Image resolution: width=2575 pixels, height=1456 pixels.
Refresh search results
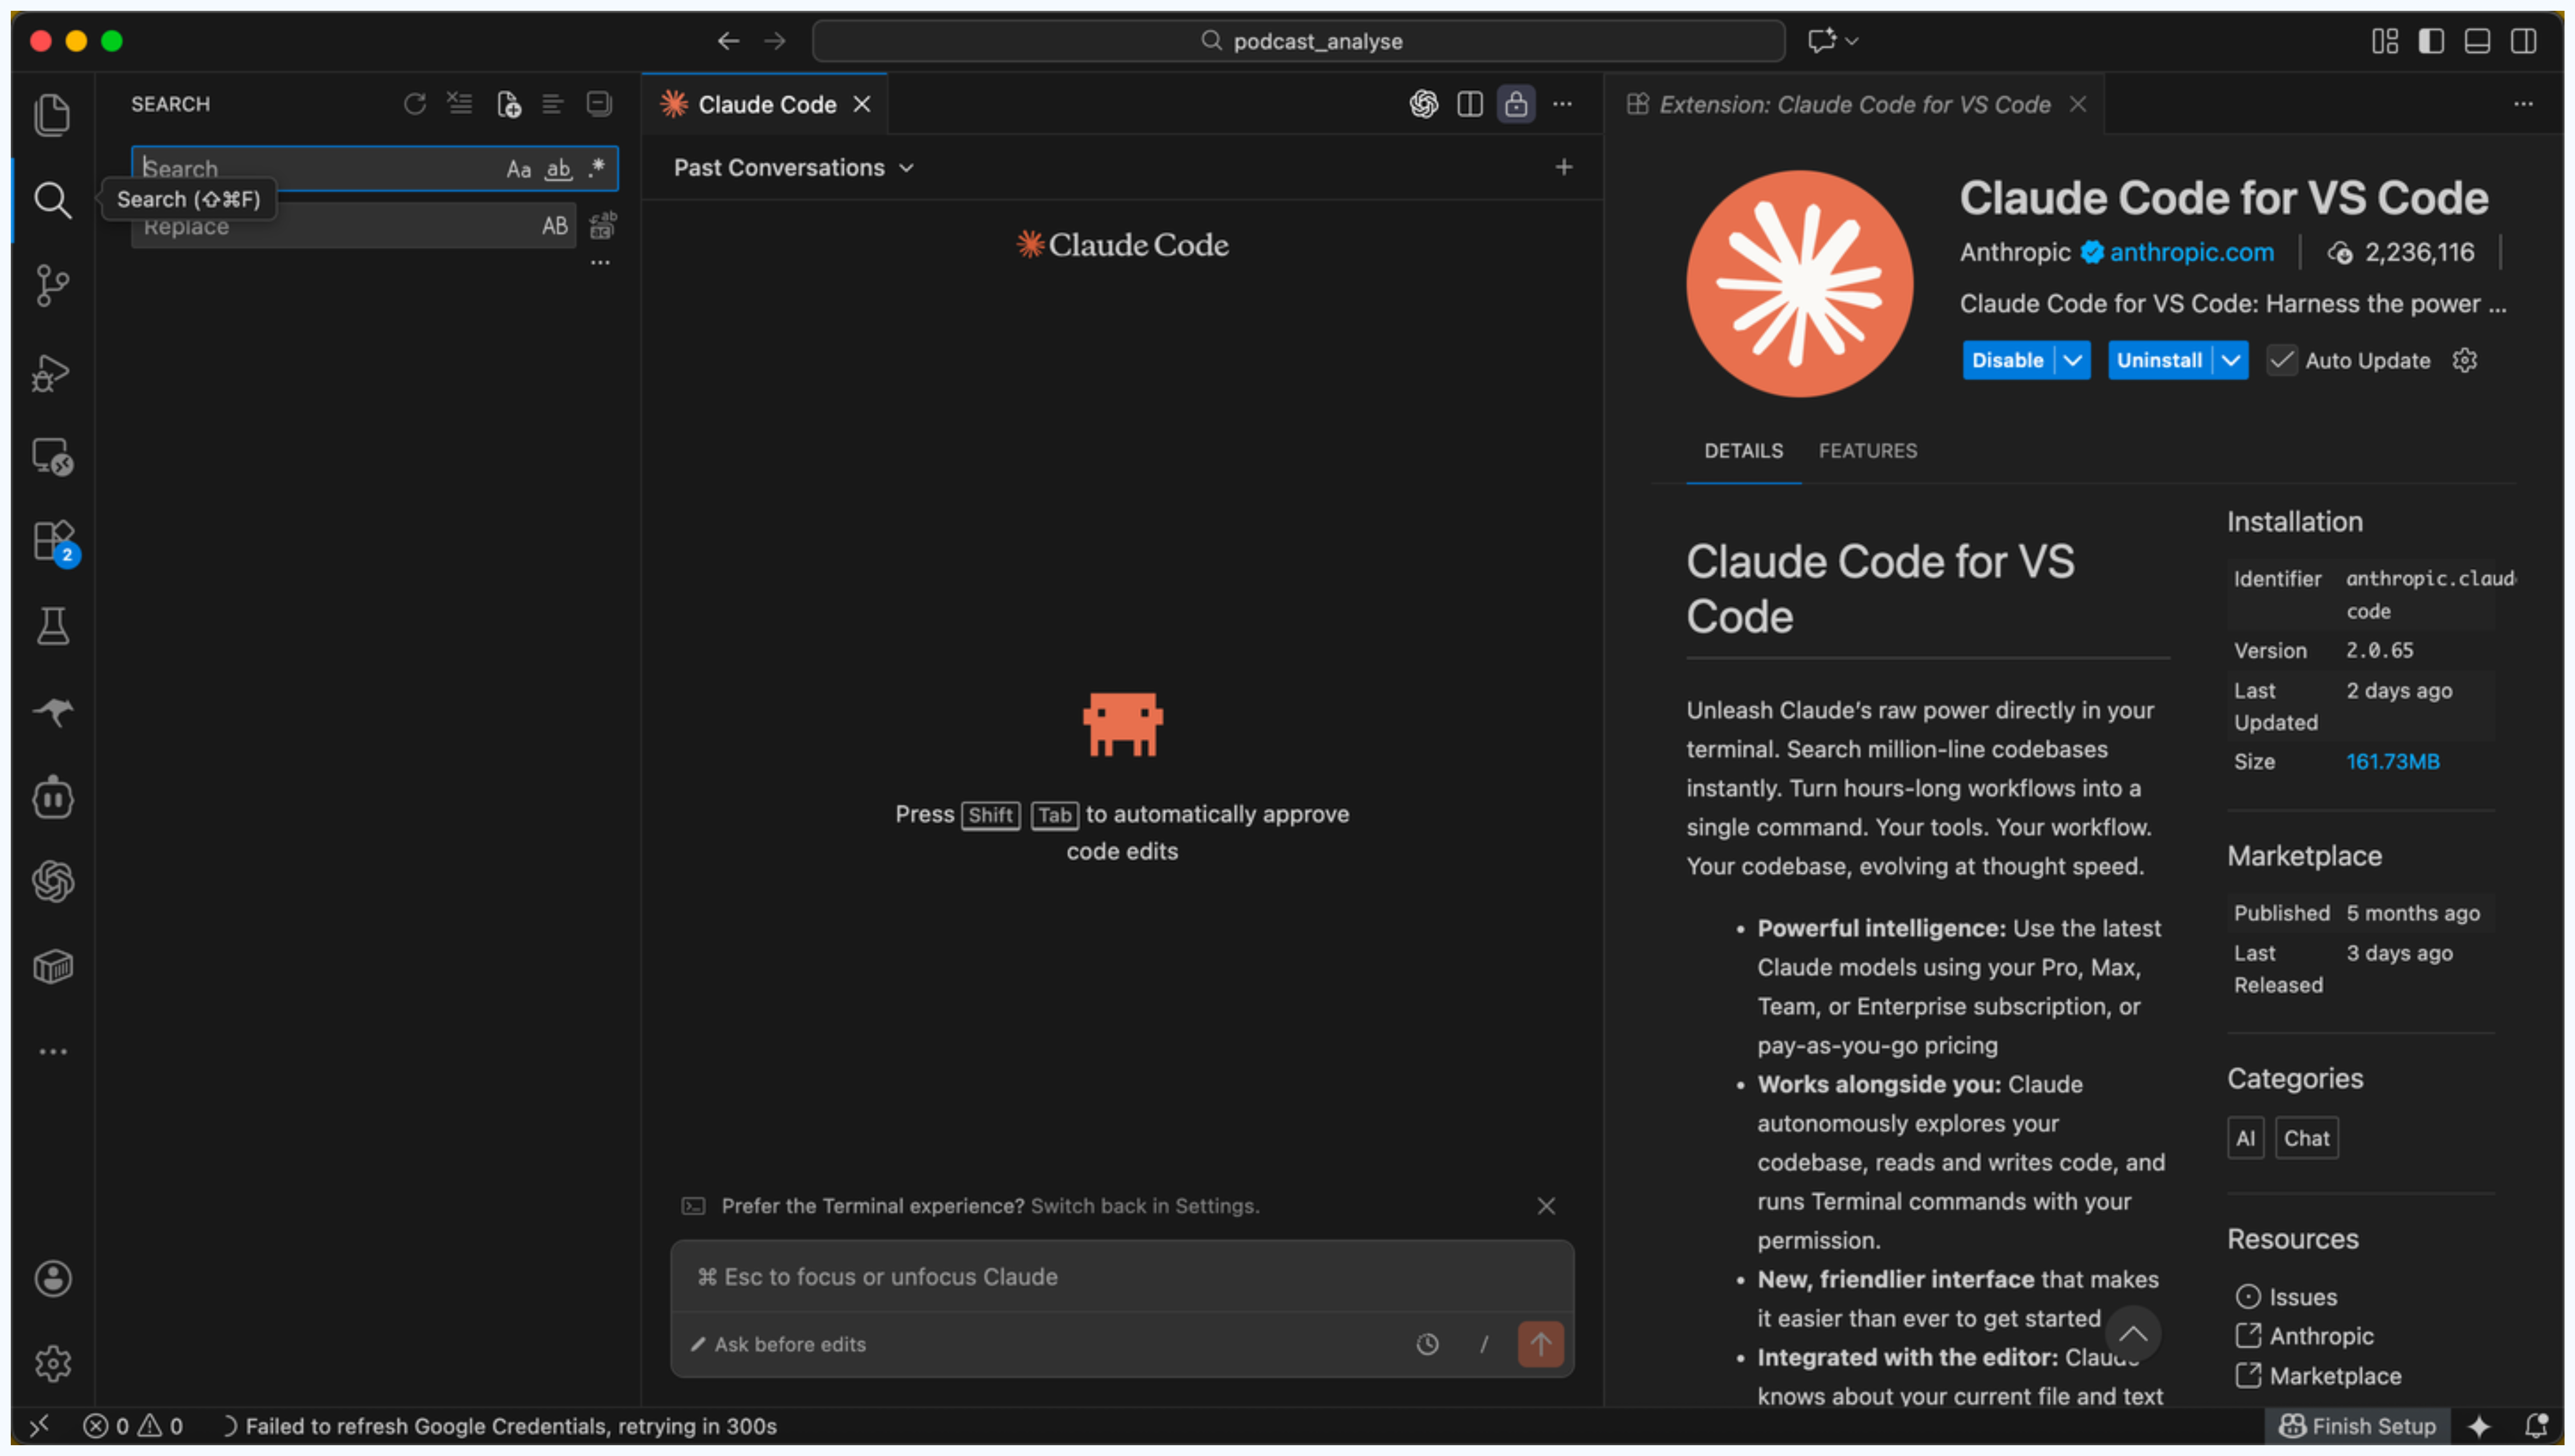coord(414,104)
